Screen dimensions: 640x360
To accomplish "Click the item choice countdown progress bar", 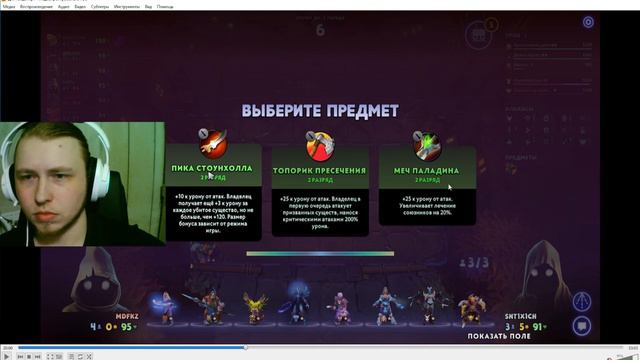I will [320, 253].
